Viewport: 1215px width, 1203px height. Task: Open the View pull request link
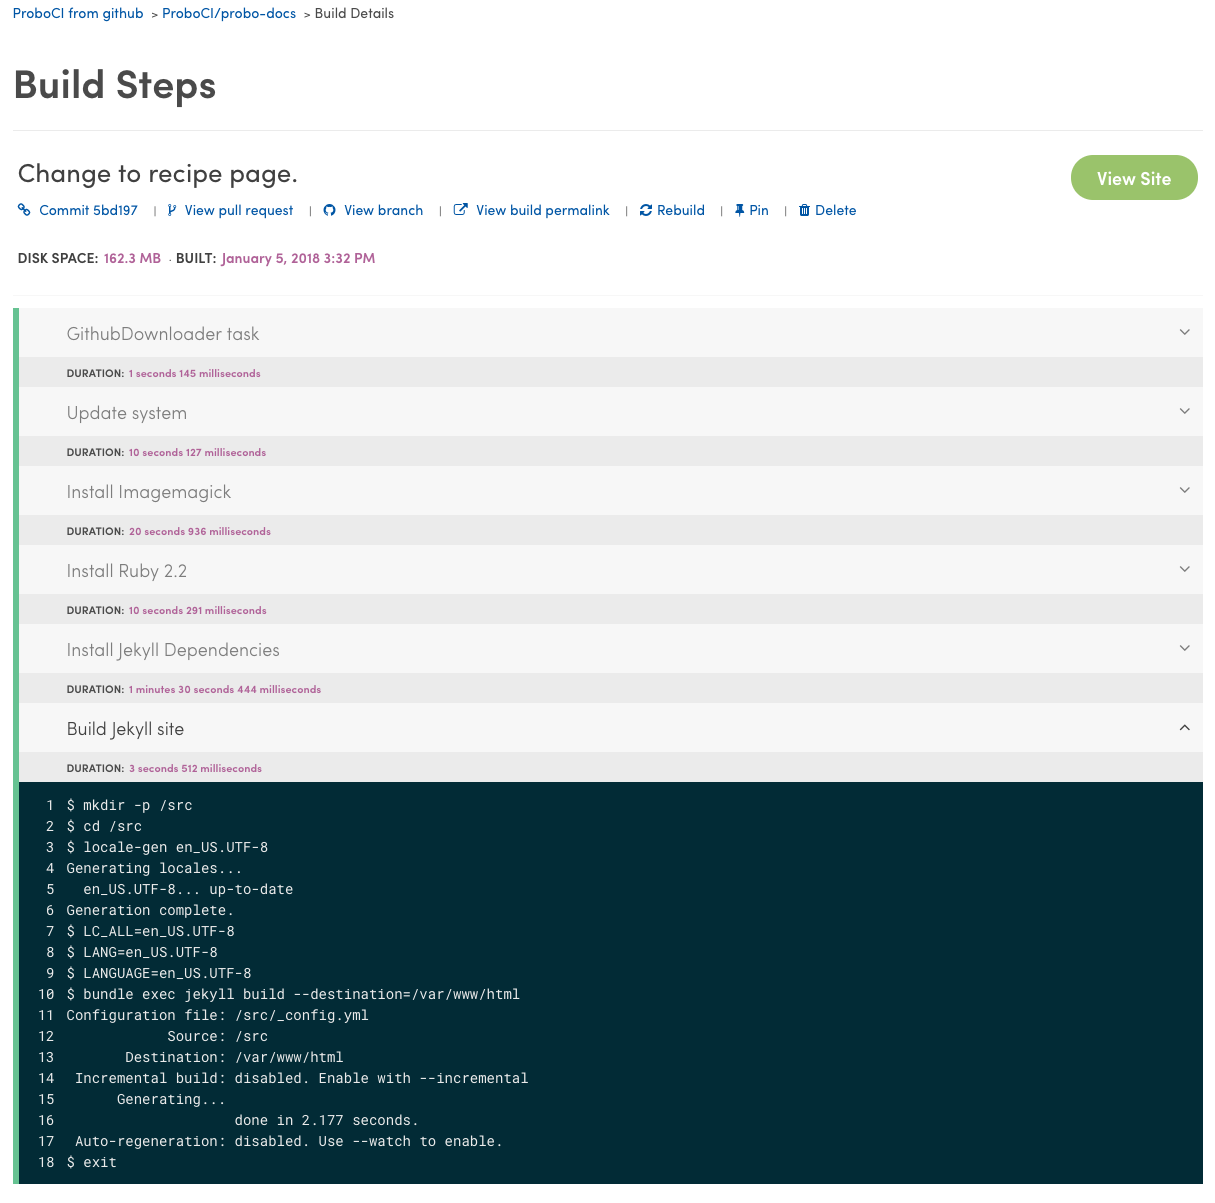(239, 210)
